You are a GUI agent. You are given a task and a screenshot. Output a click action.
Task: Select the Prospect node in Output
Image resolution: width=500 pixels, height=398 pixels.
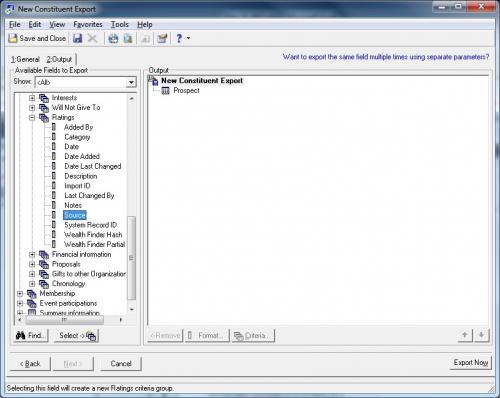(186, 90)
